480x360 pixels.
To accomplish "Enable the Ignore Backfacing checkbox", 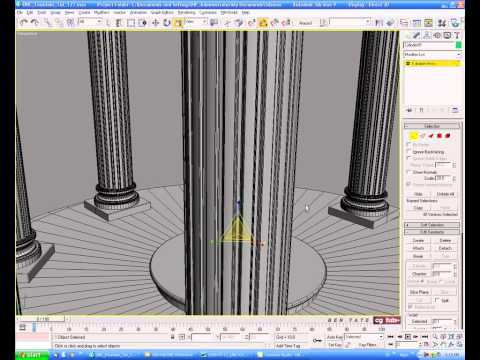I will click(409, 152).
